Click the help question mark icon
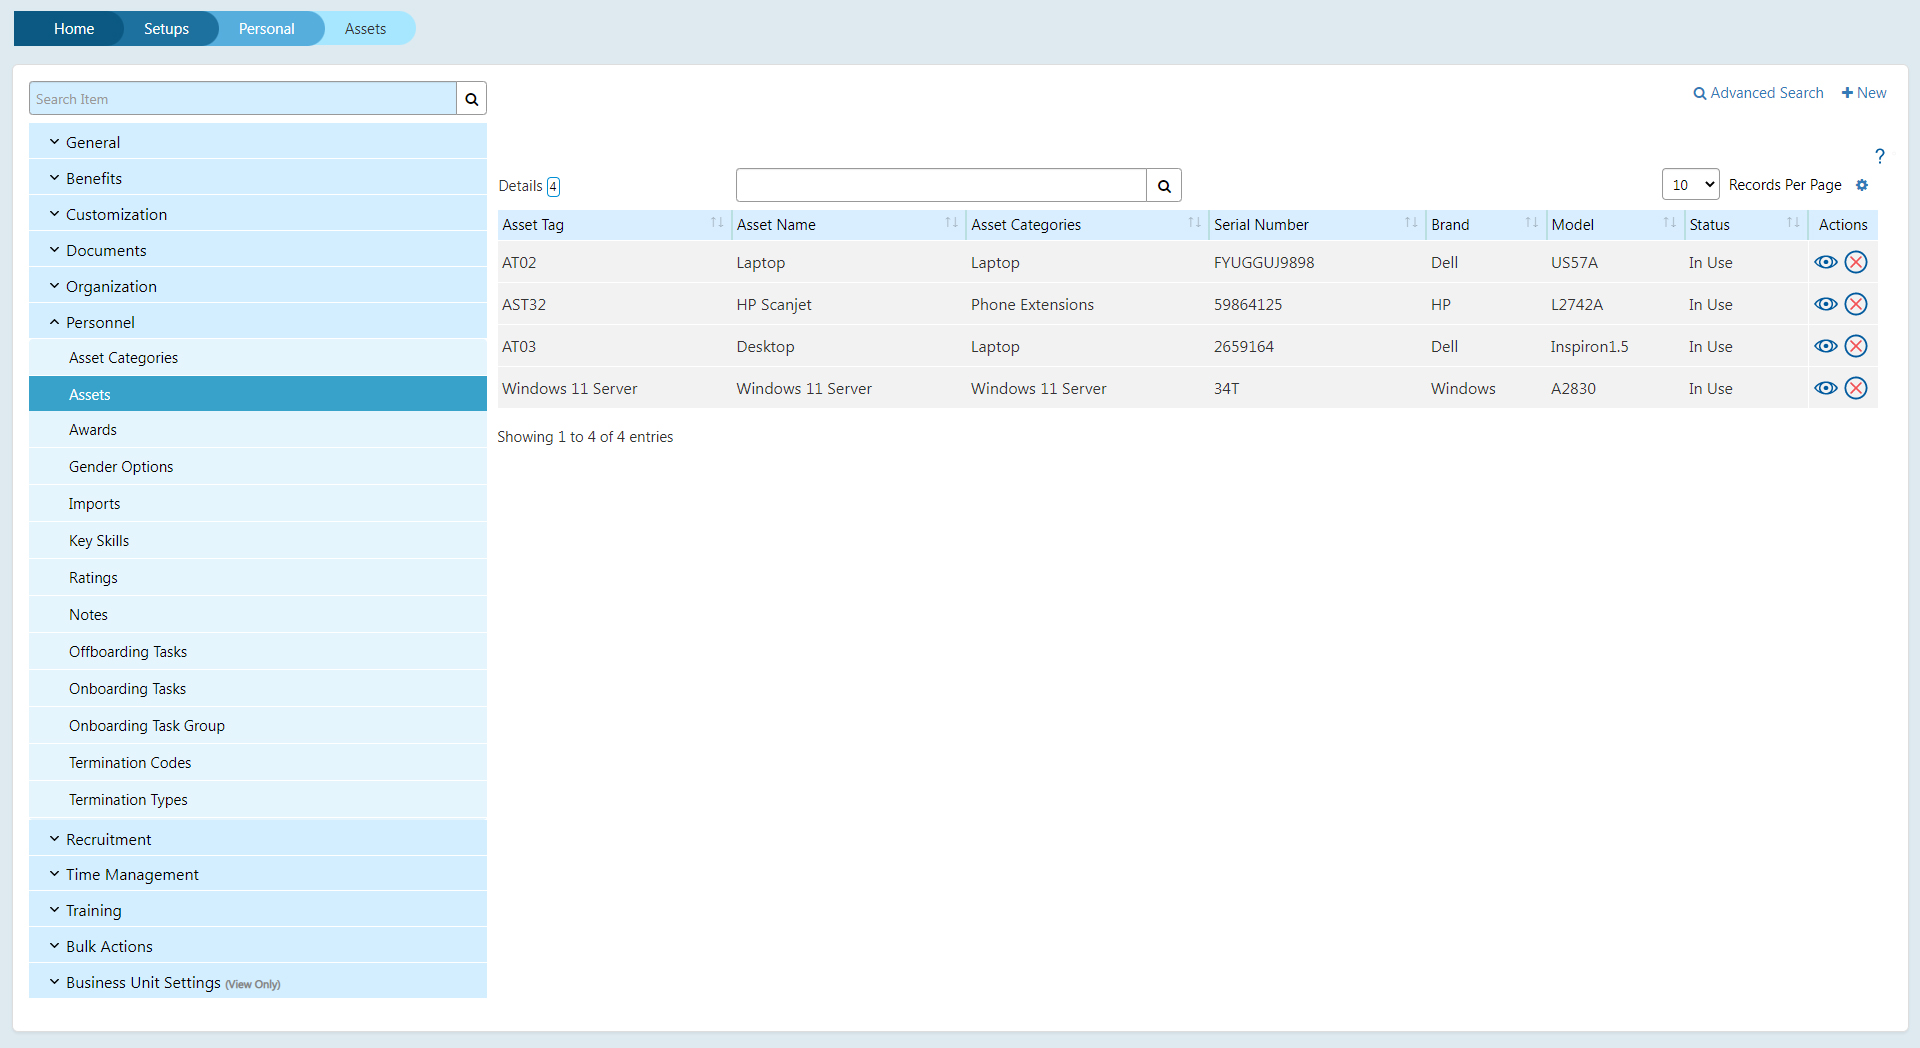Screen dimensions: 1920x1048 pyautogui.click(x=1880, y=157)
